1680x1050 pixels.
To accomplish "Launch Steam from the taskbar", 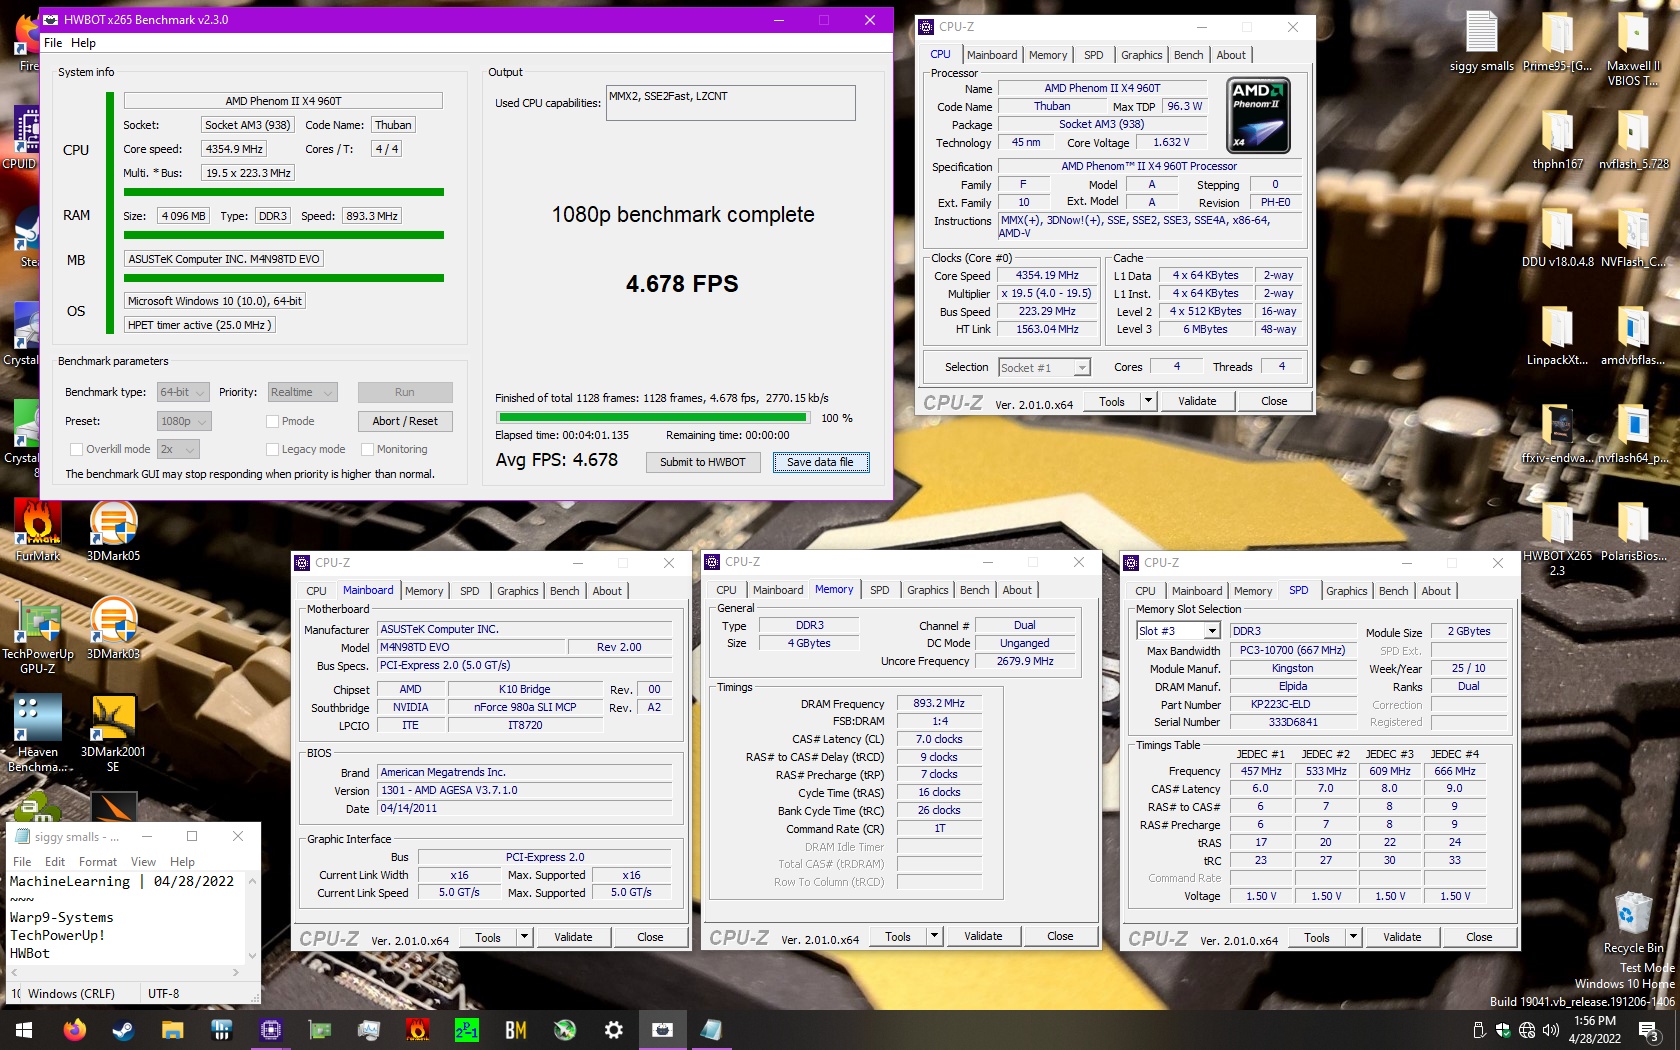I will coord(124,1029).
